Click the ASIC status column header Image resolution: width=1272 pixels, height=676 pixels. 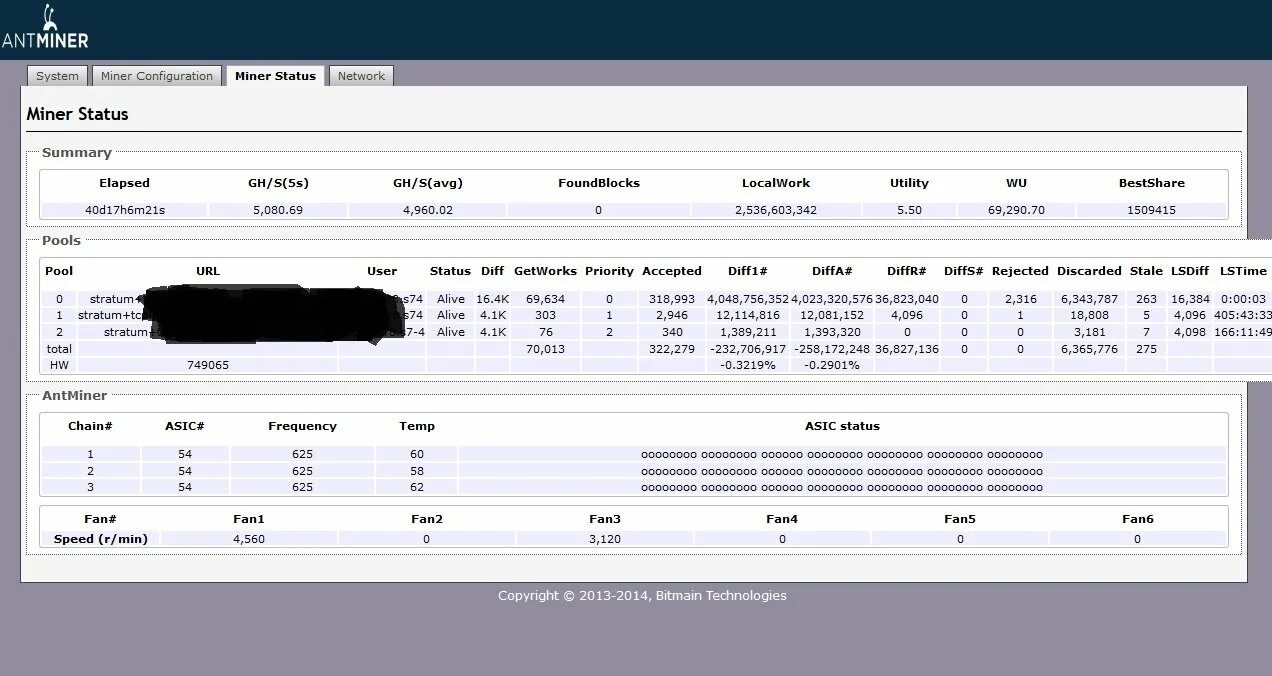click(842, 426)
